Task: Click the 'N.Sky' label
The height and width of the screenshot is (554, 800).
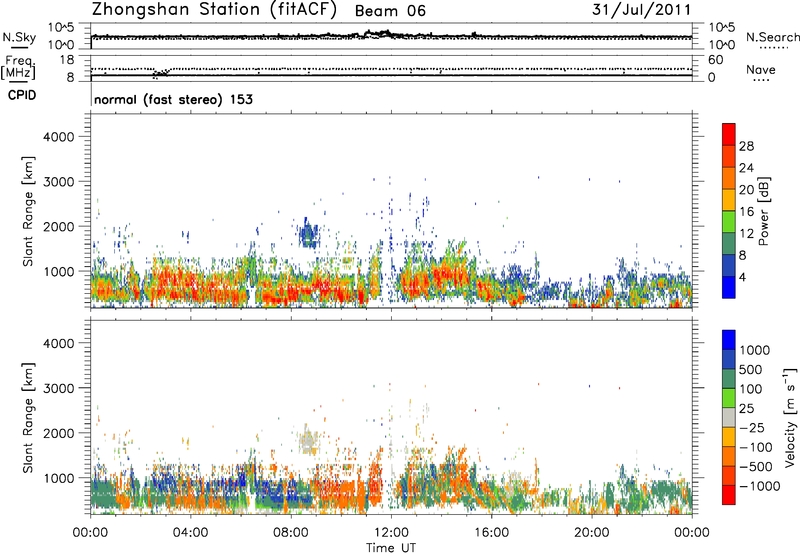Action: 19,37
